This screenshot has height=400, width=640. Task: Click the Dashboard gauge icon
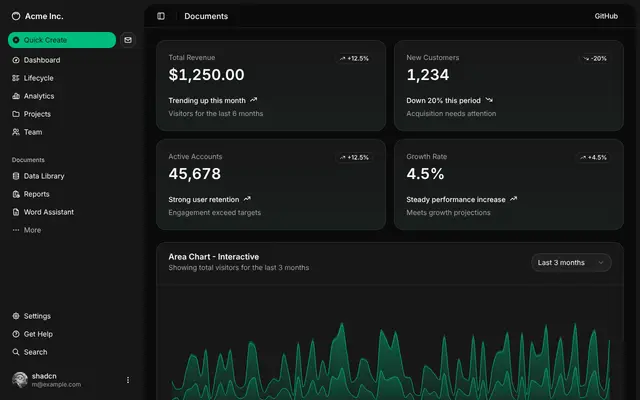pyautogui.click(x=16, y=60)
